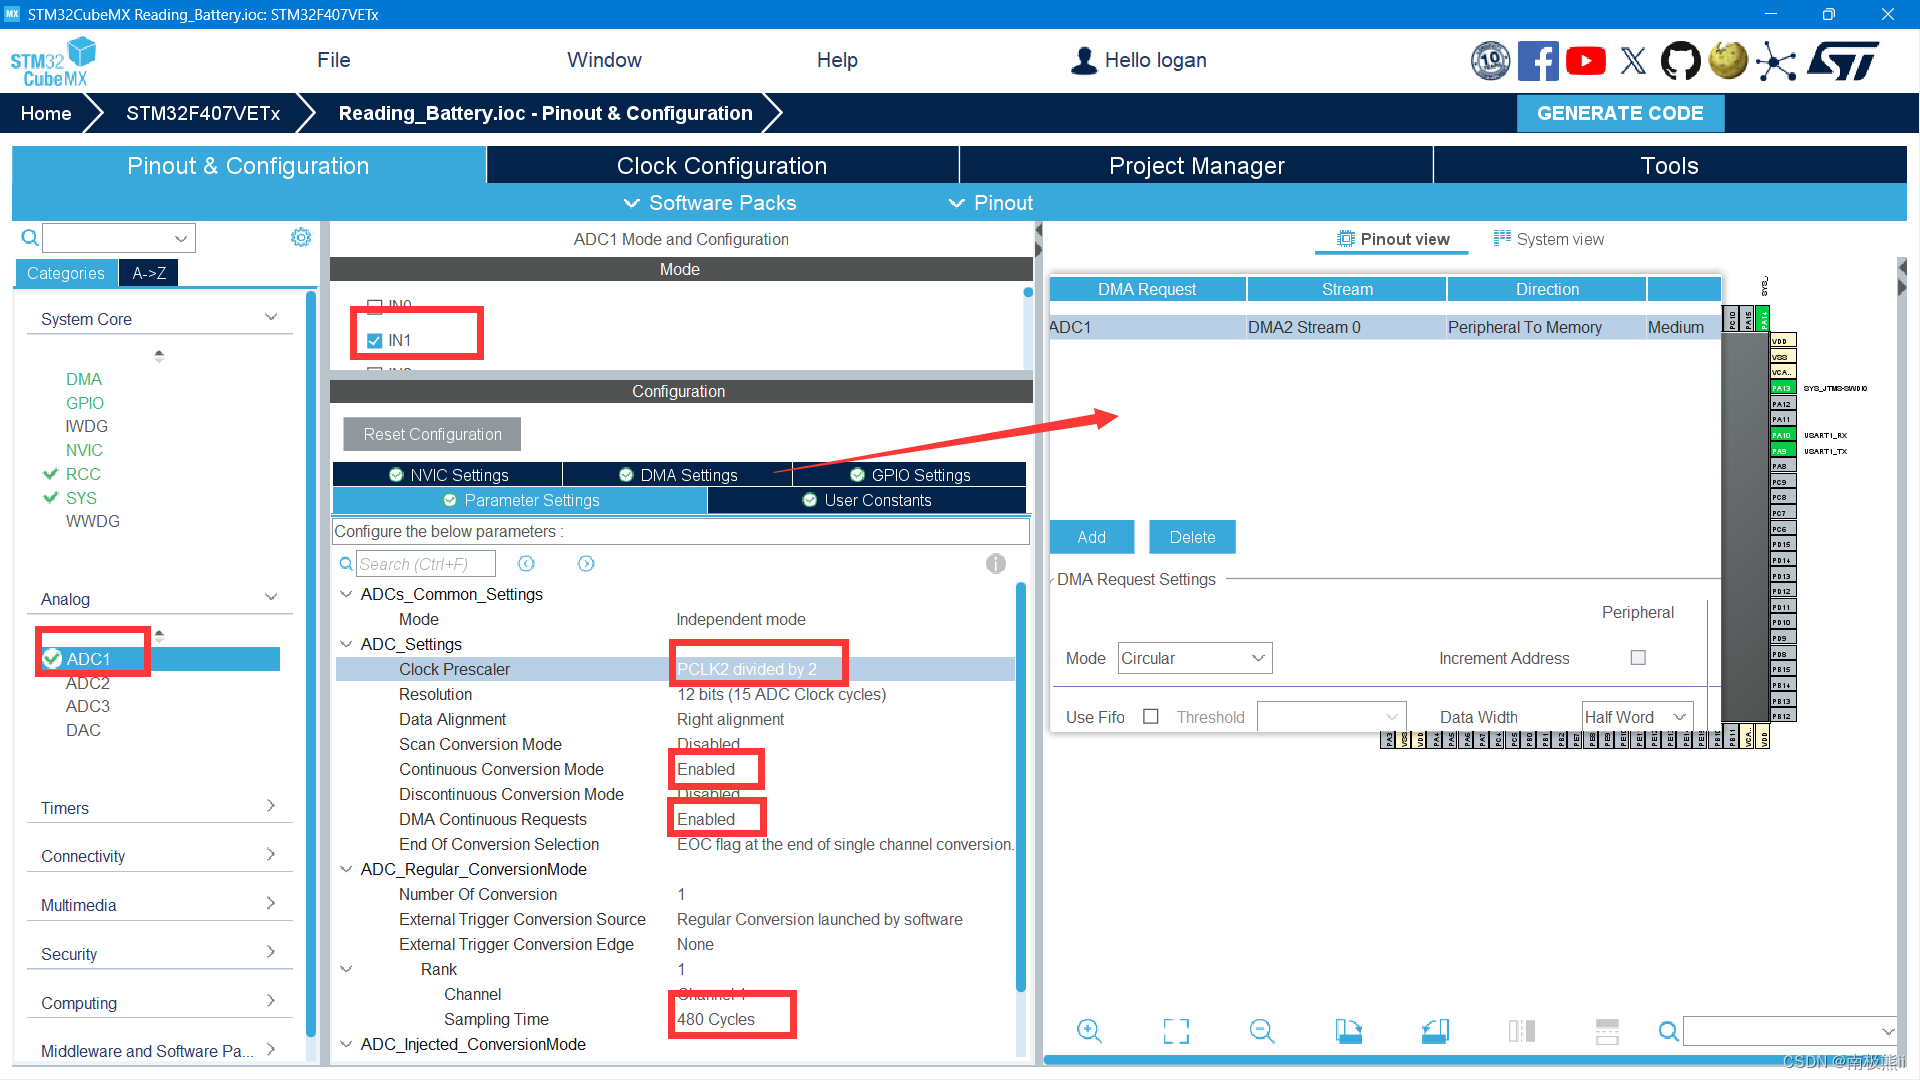The width and height of the screenshot is (1920, 1080).
Task: Switch to Clock Configuration tab
Action: tap(721, 166)
